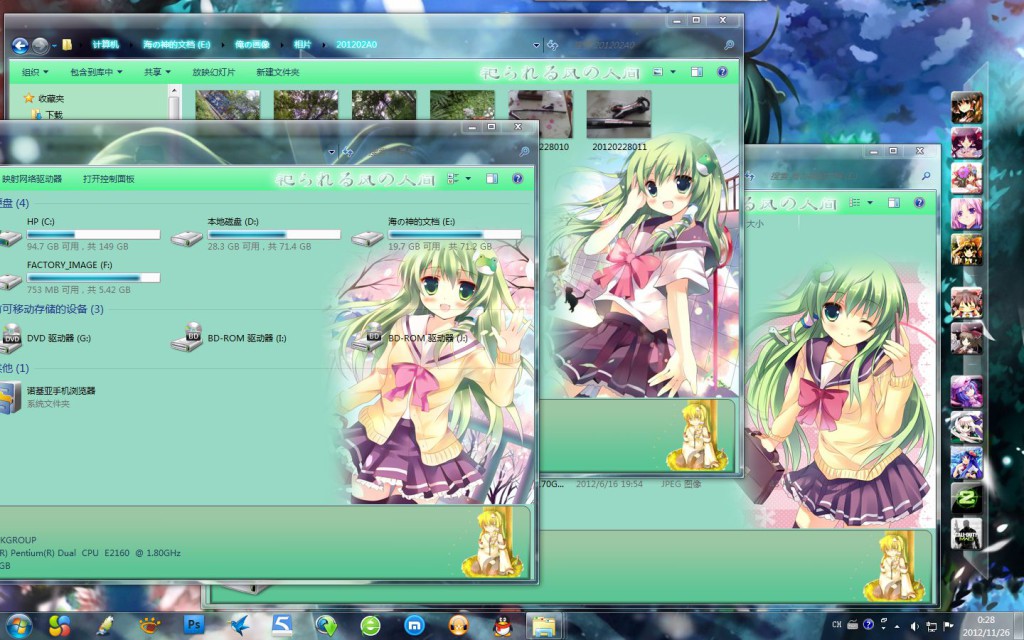Image resolution: width=1024 pixels, height=640 pixels.
Task: Open view options arrow in the right window
Action: click(x=870, y=203)
